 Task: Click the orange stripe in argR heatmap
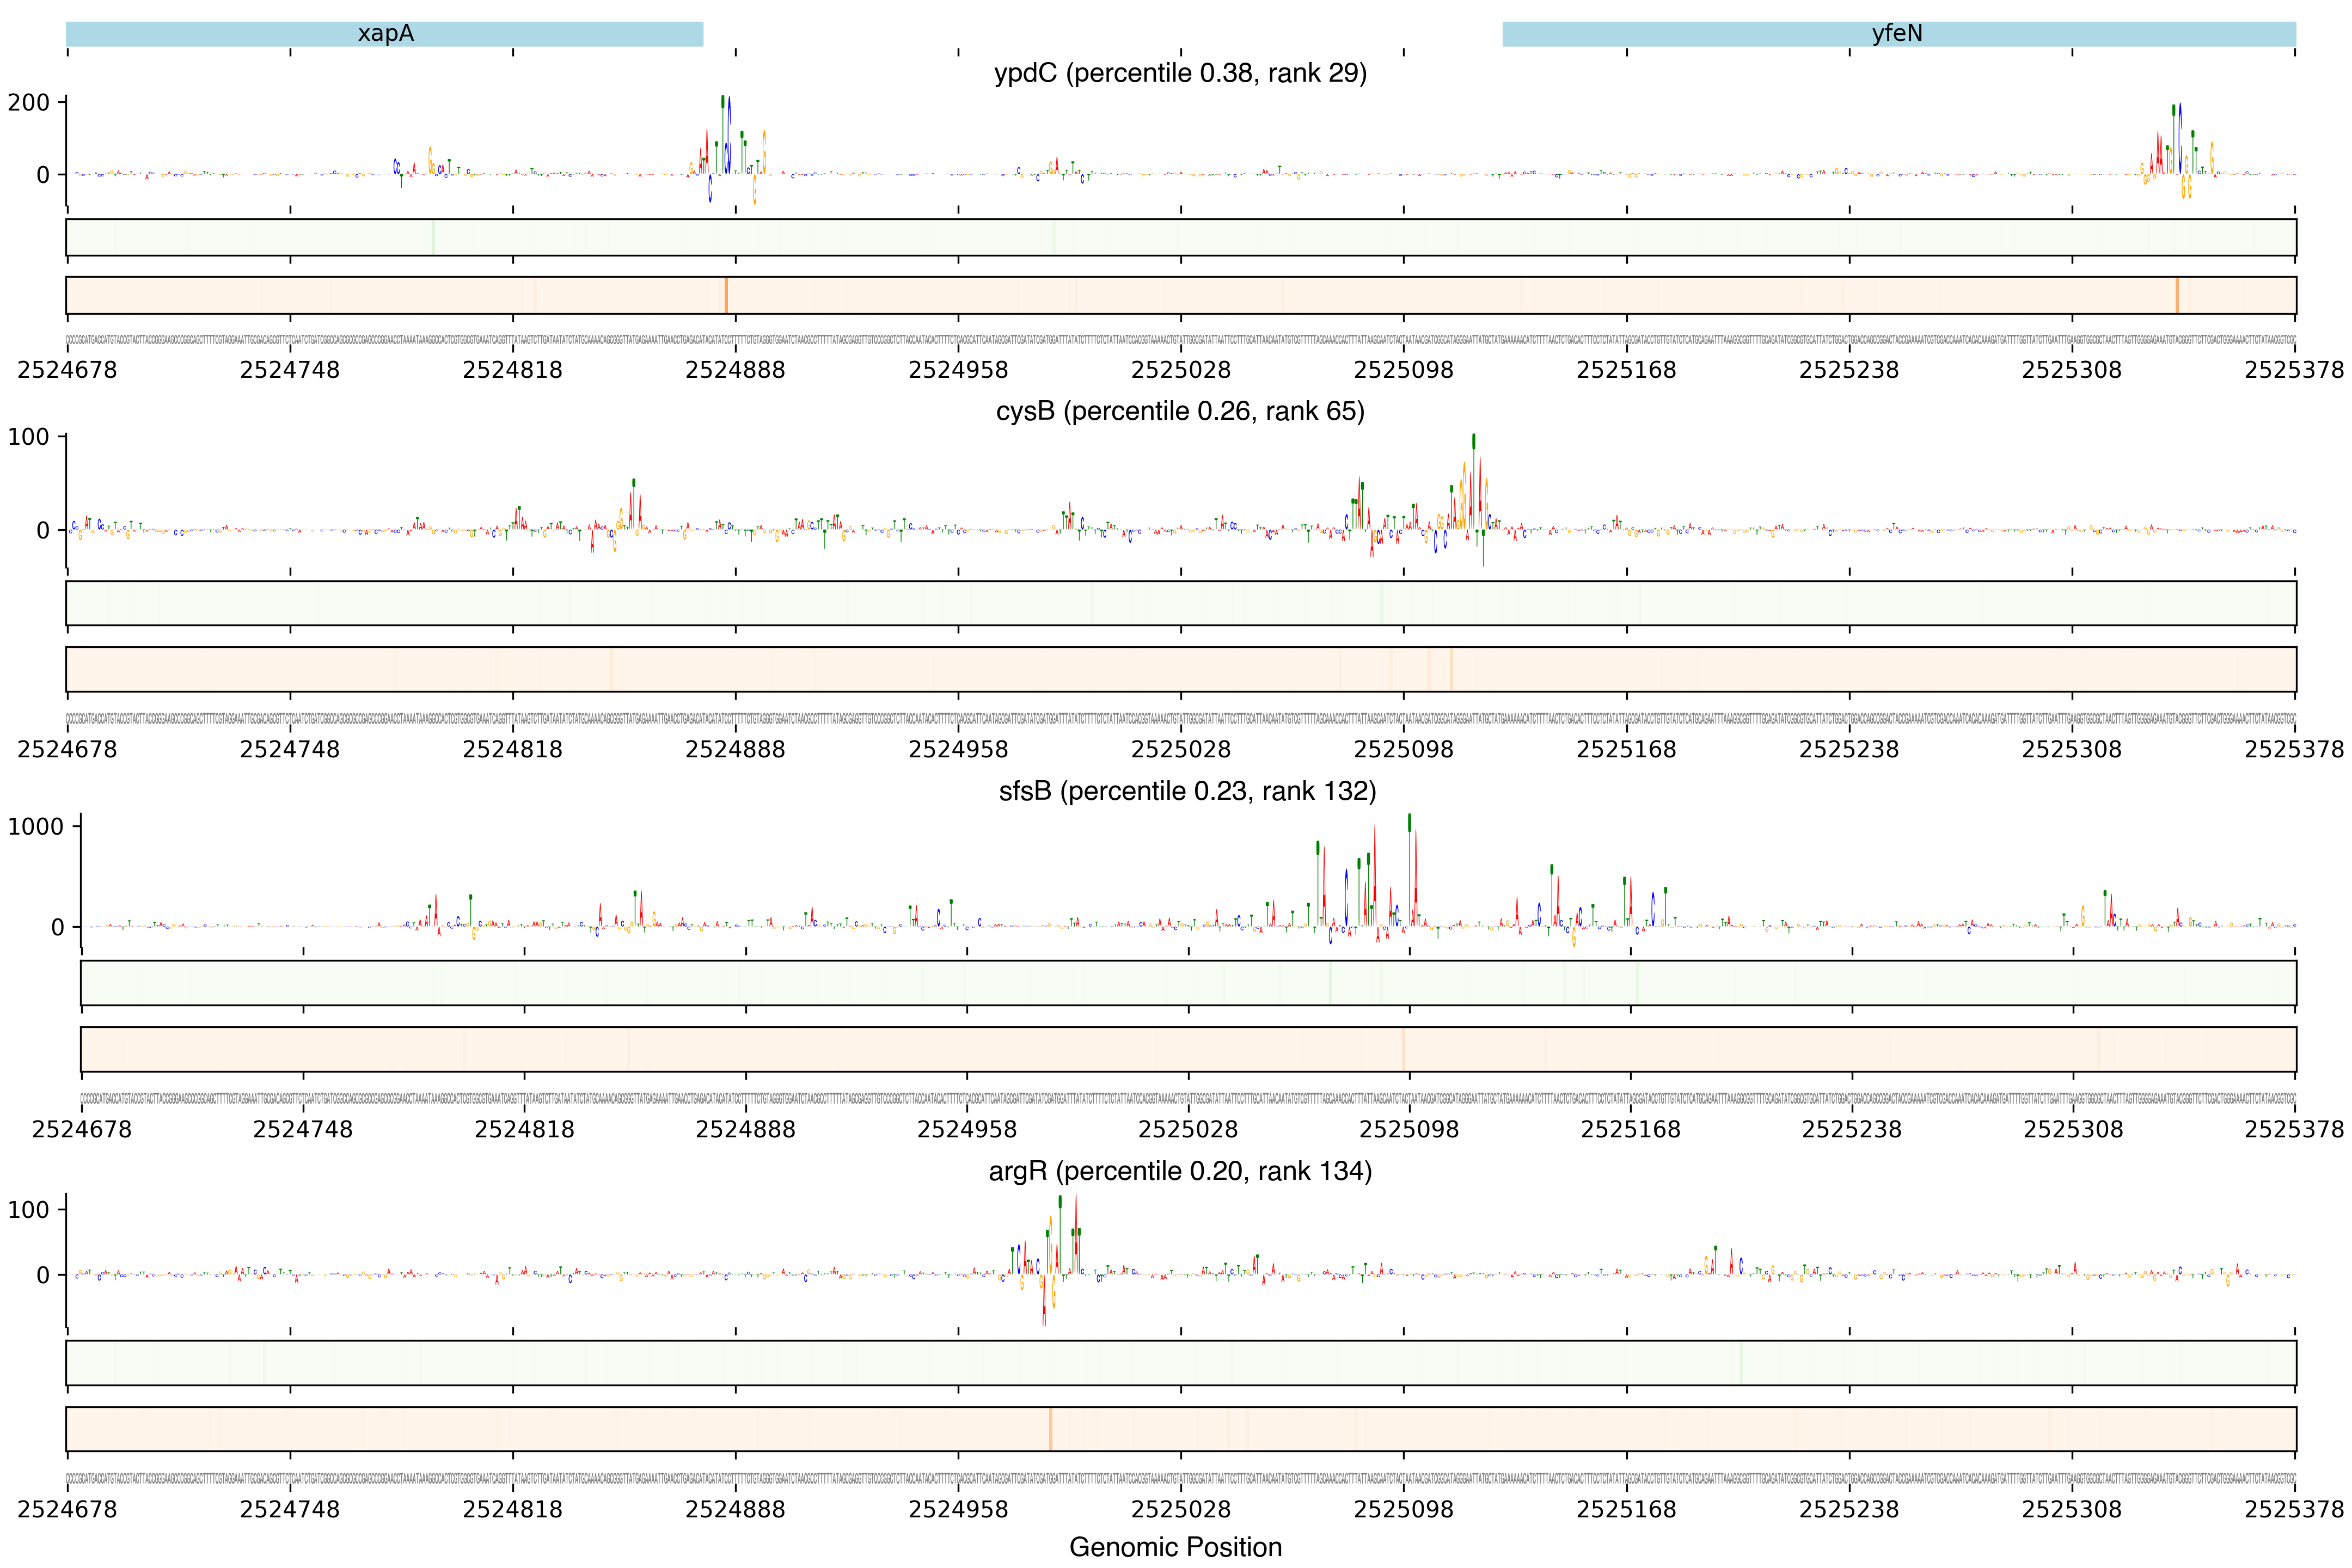[x=1050, y=1429]
